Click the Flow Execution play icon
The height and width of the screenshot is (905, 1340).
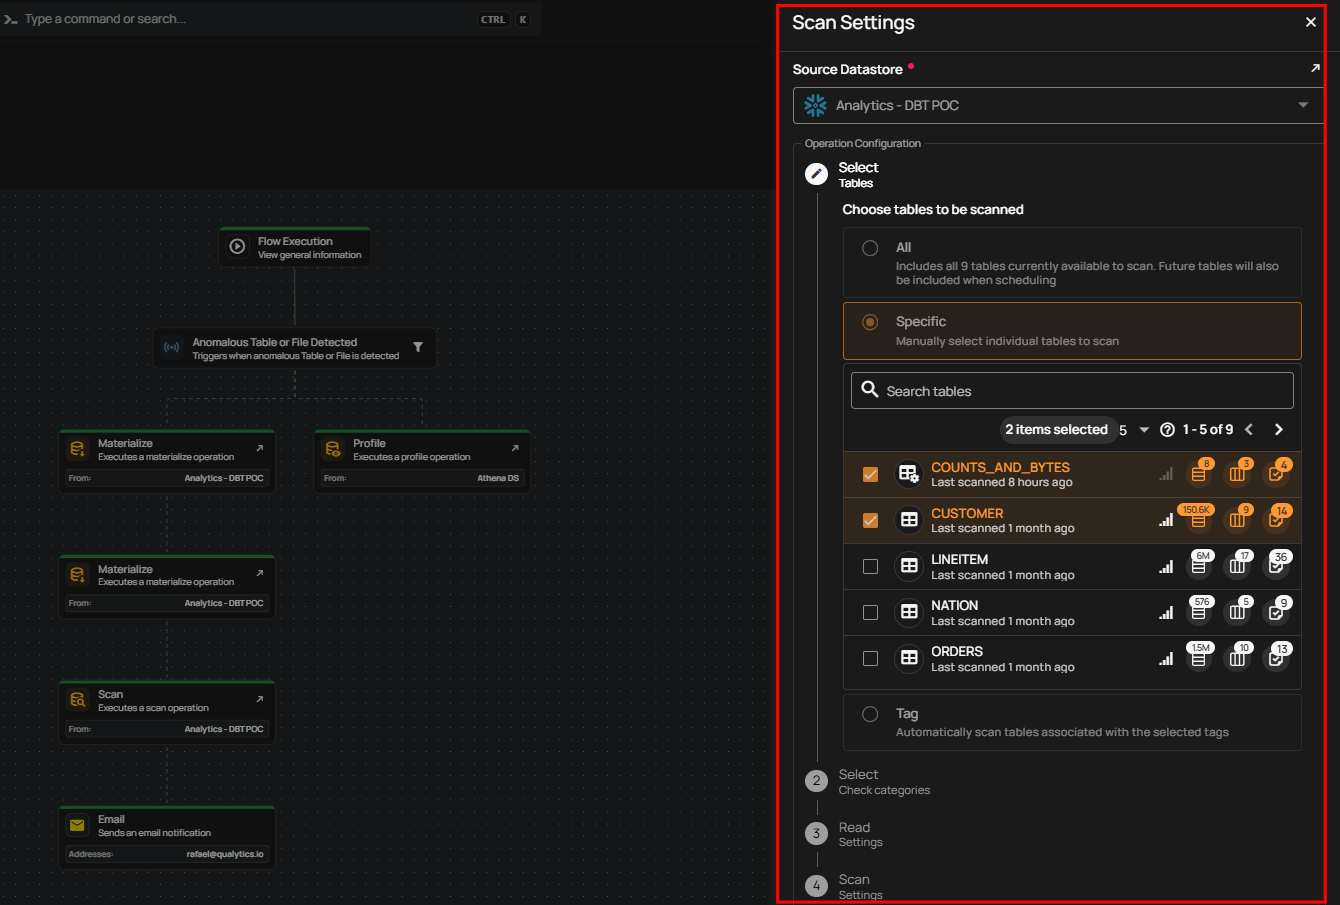click(238, 247)
